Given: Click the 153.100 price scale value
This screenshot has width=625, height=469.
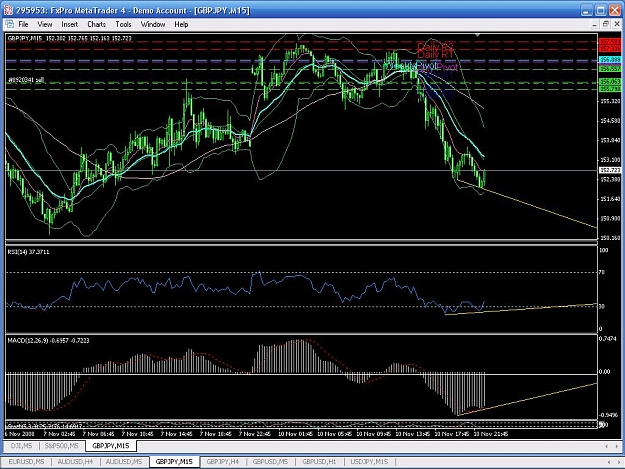Looking at the screenshot, I should 610,160.
